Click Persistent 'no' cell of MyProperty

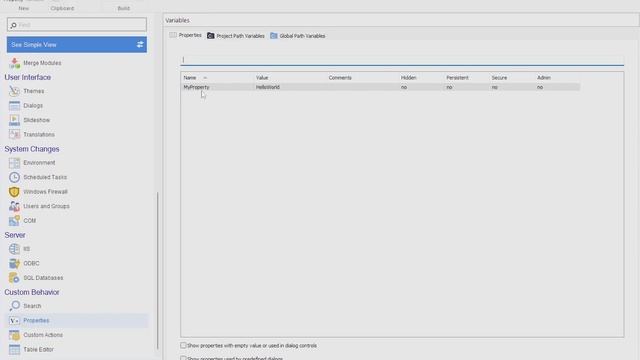[x=449, y=87]
